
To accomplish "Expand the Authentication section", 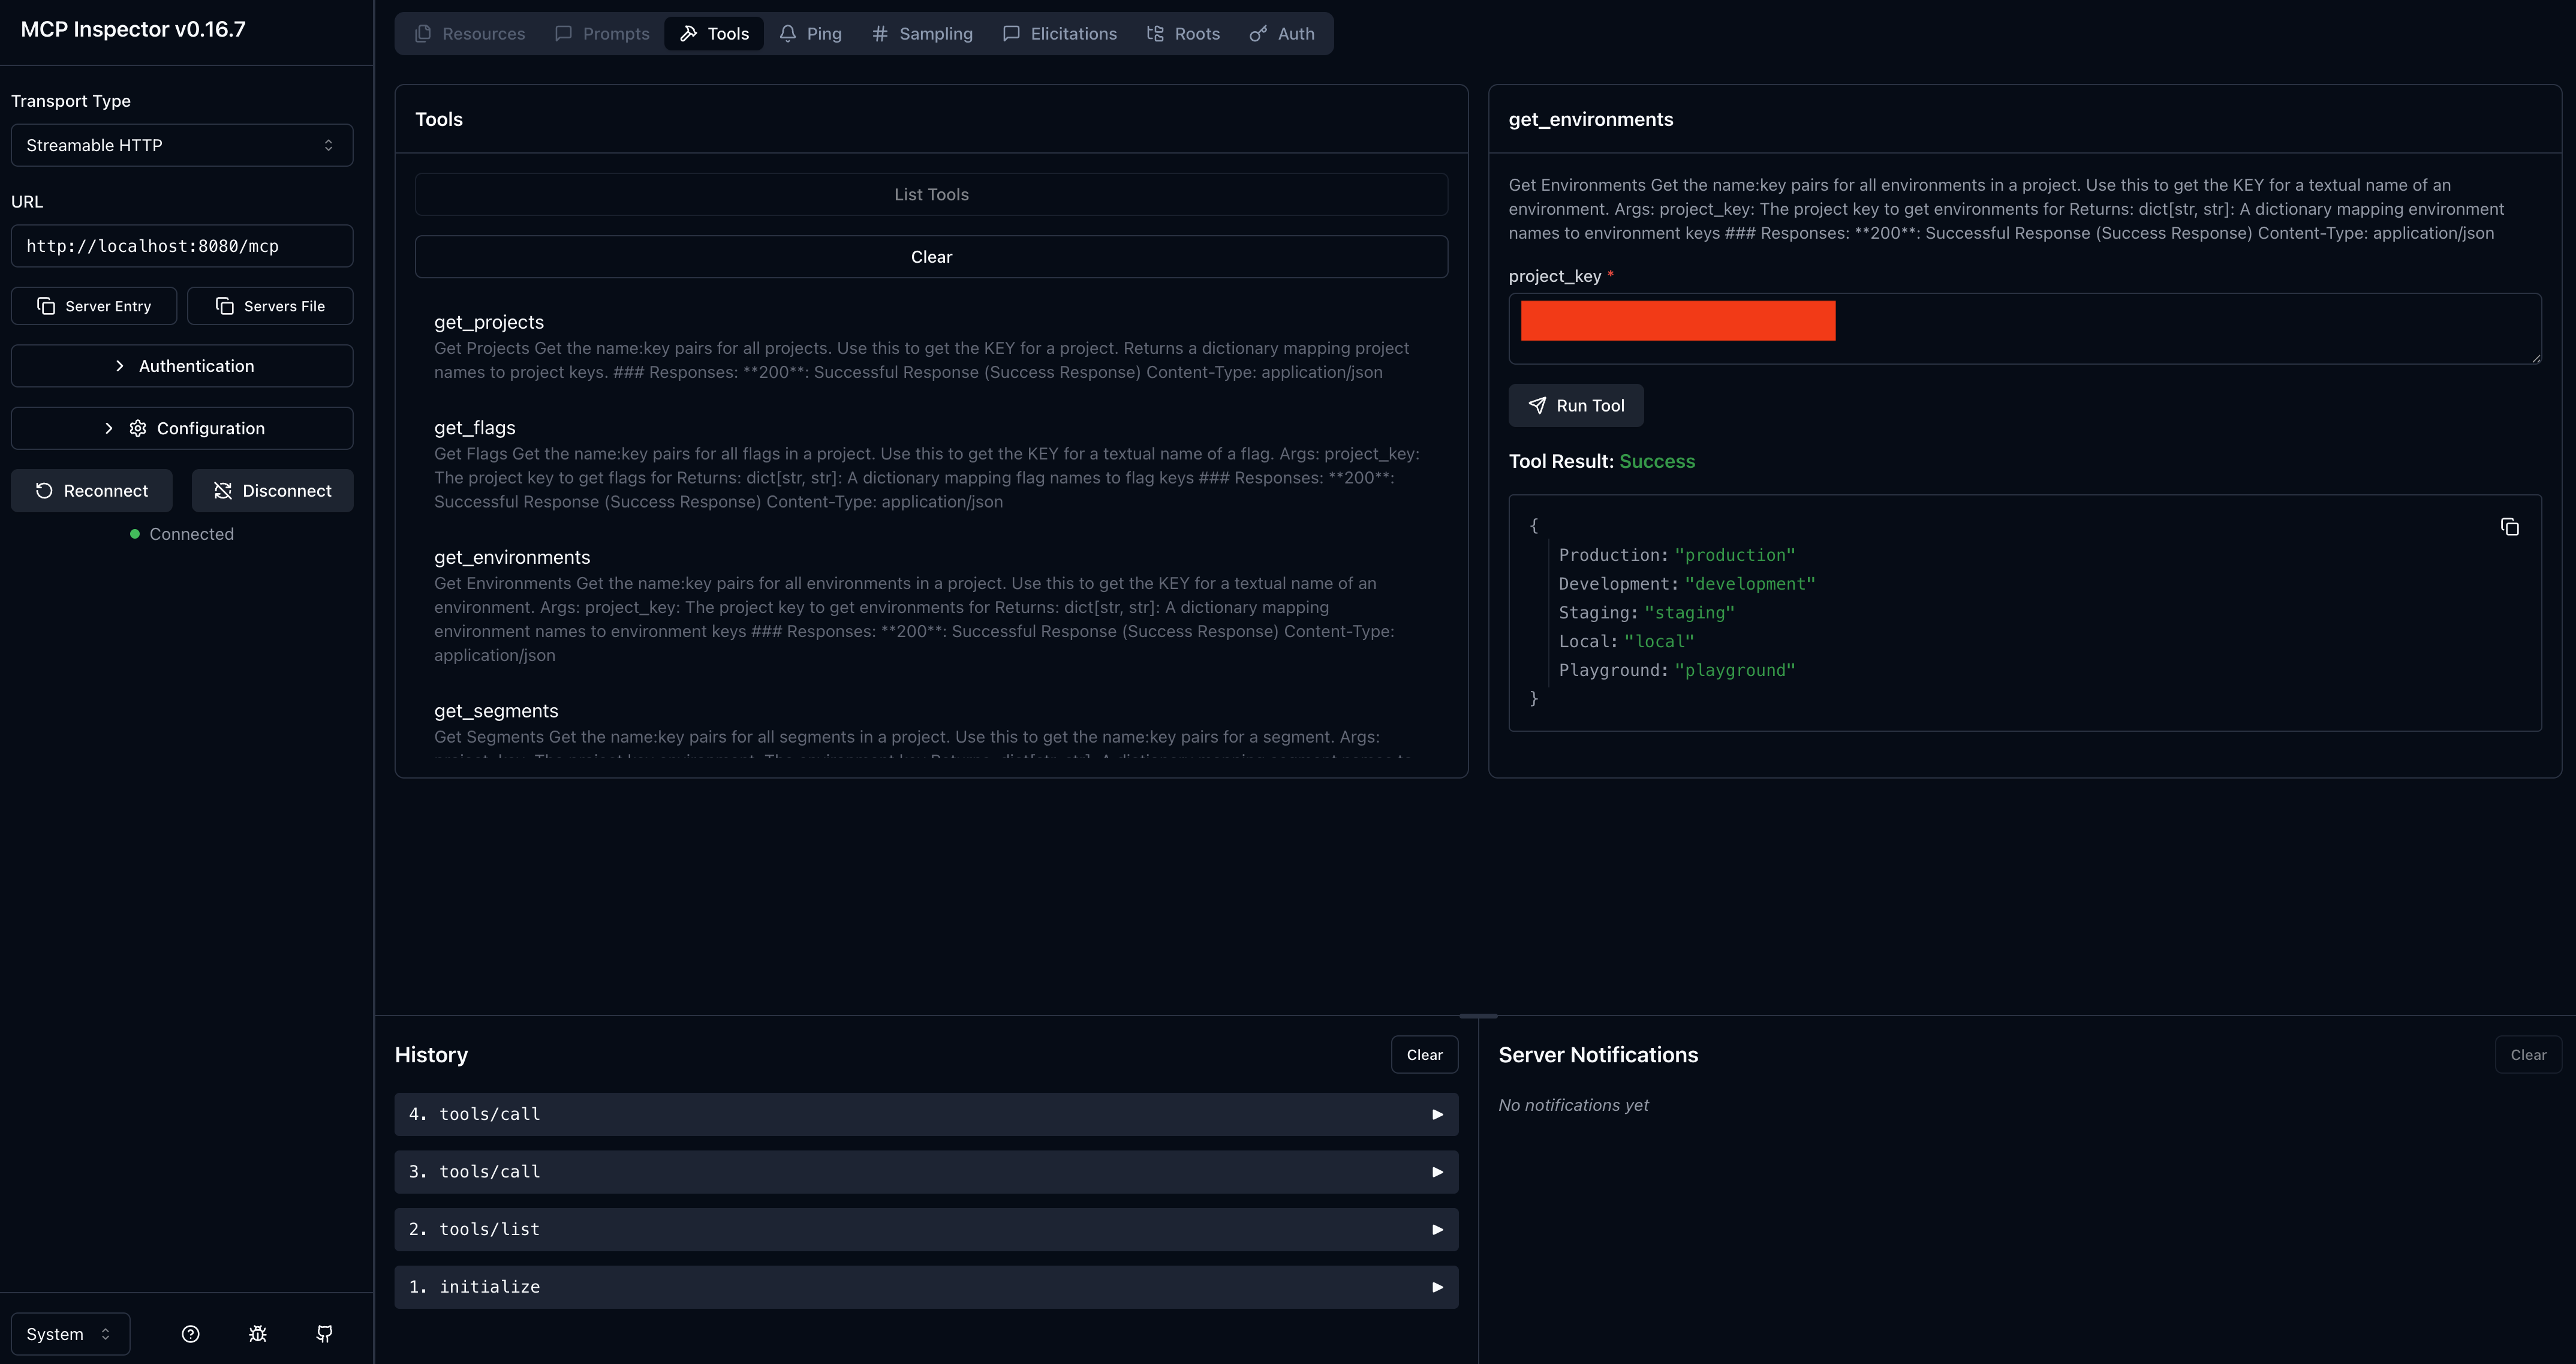I will 182,366.
